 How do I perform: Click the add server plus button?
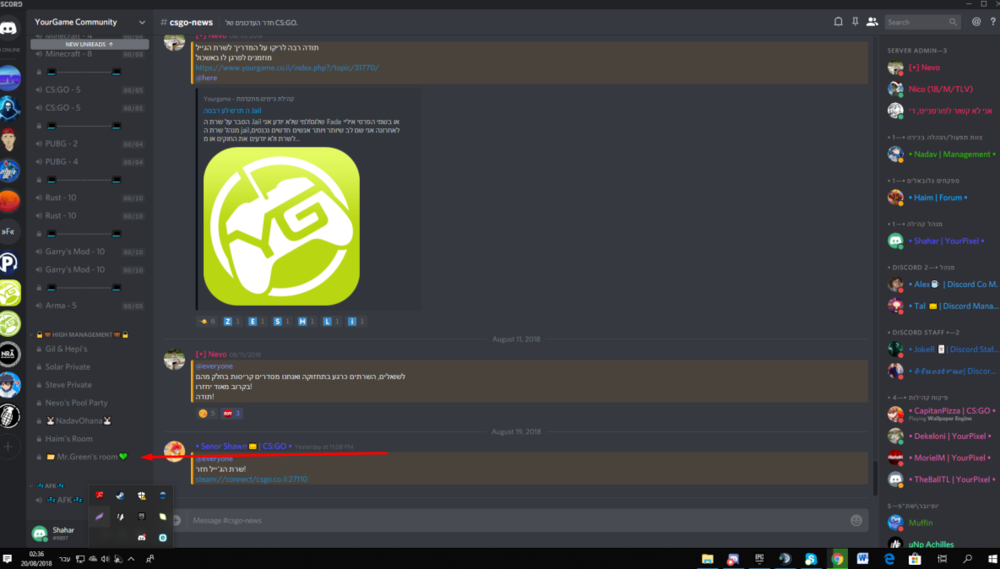[8, 447]
